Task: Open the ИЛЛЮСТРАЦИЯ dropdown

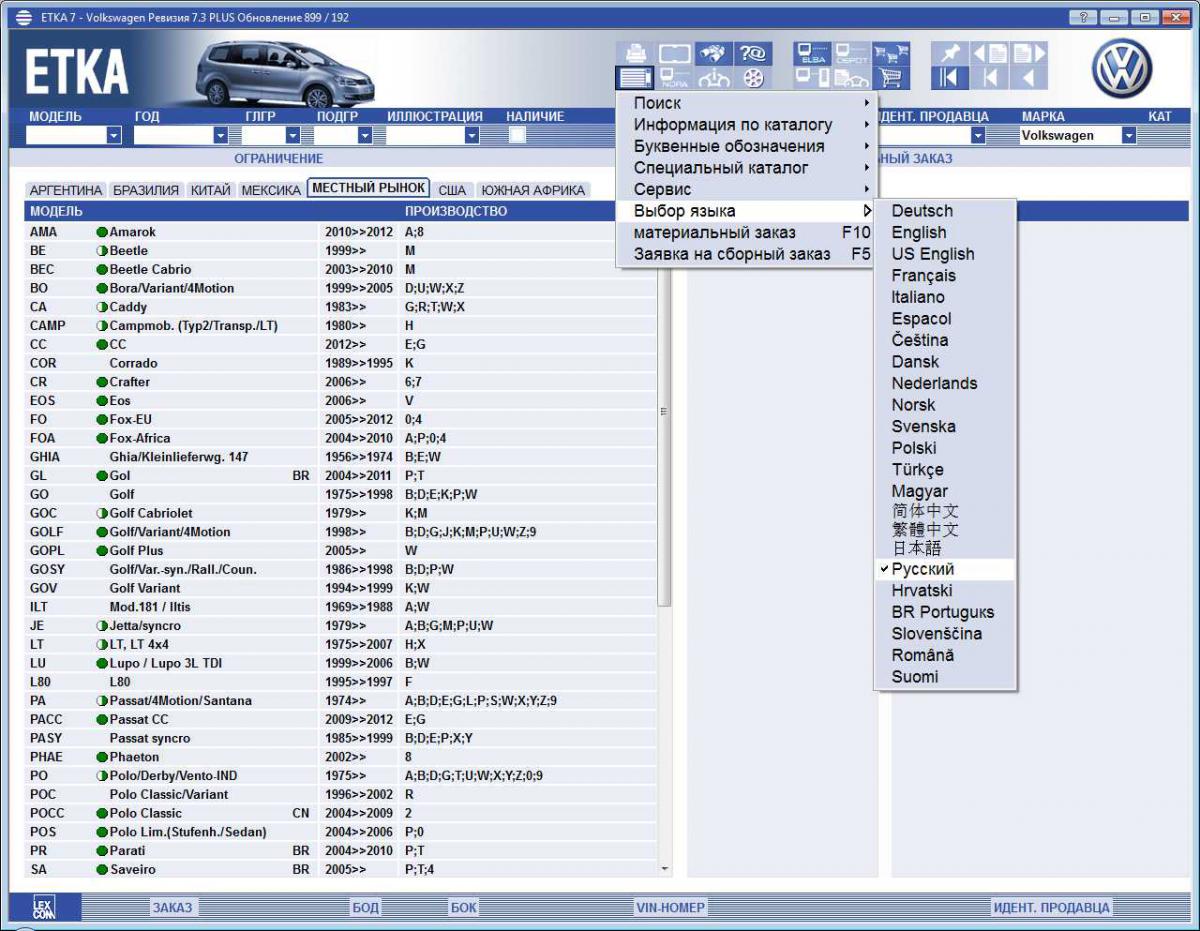Action: tap(473, 135)
